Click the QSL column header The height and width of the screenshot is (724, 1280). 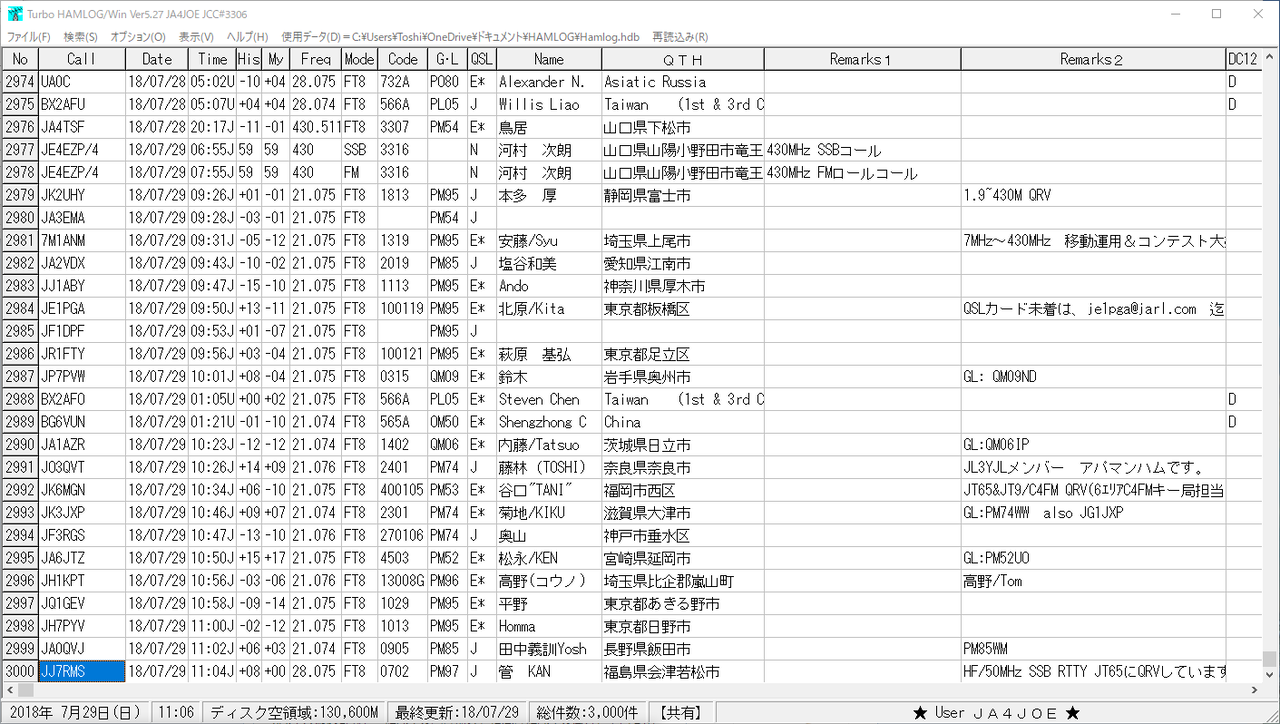[481, 59]
